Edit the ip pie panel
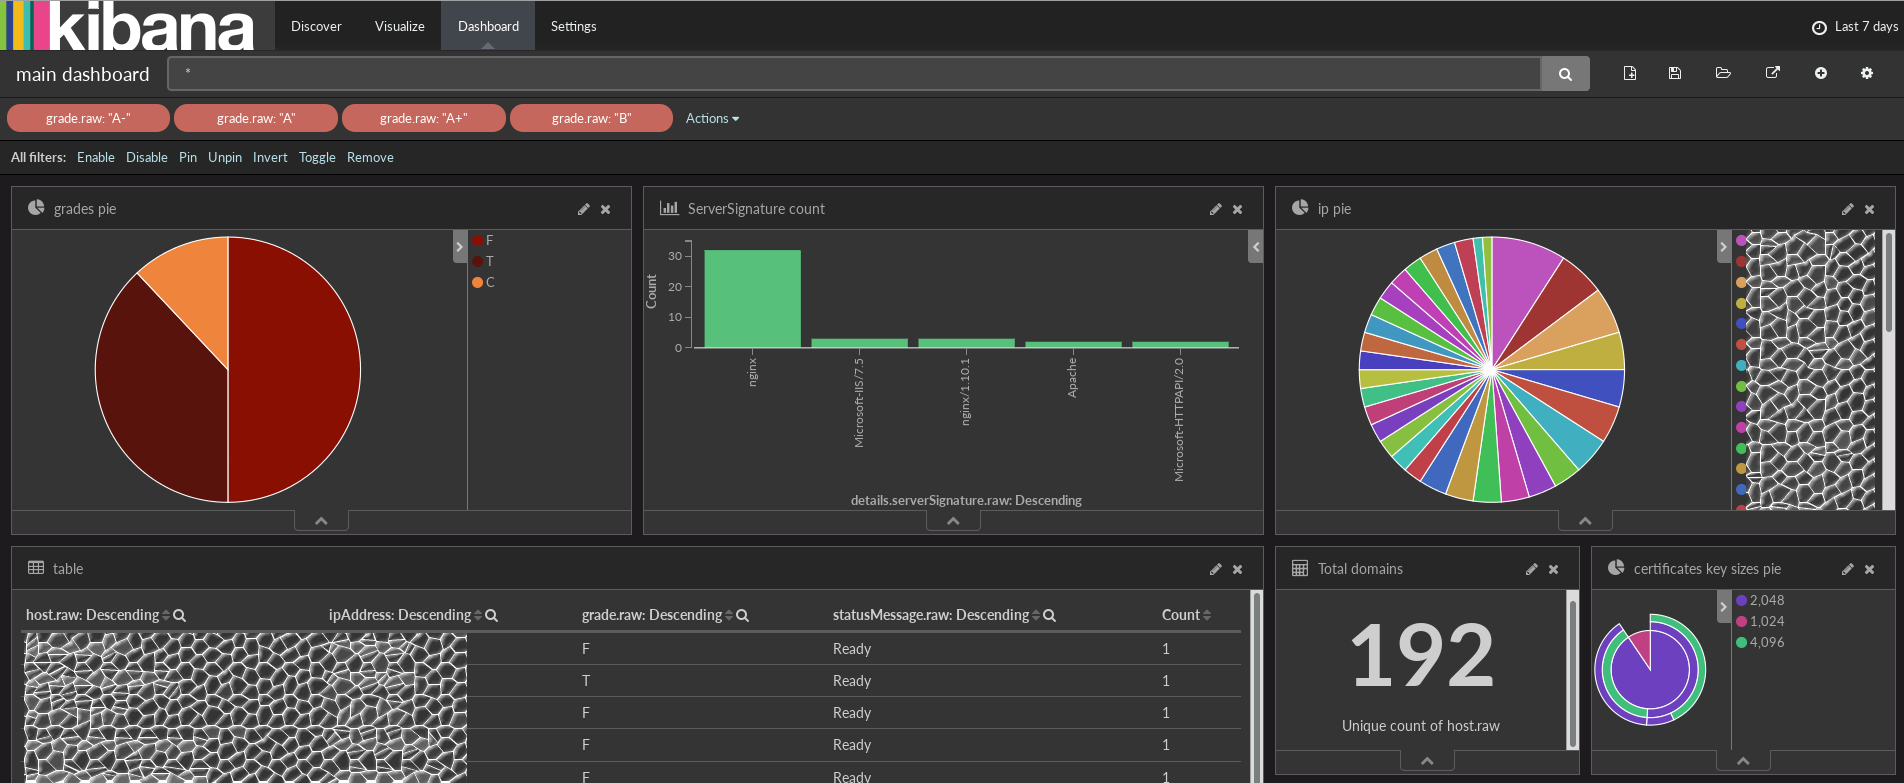 [x=1847, y=209]
